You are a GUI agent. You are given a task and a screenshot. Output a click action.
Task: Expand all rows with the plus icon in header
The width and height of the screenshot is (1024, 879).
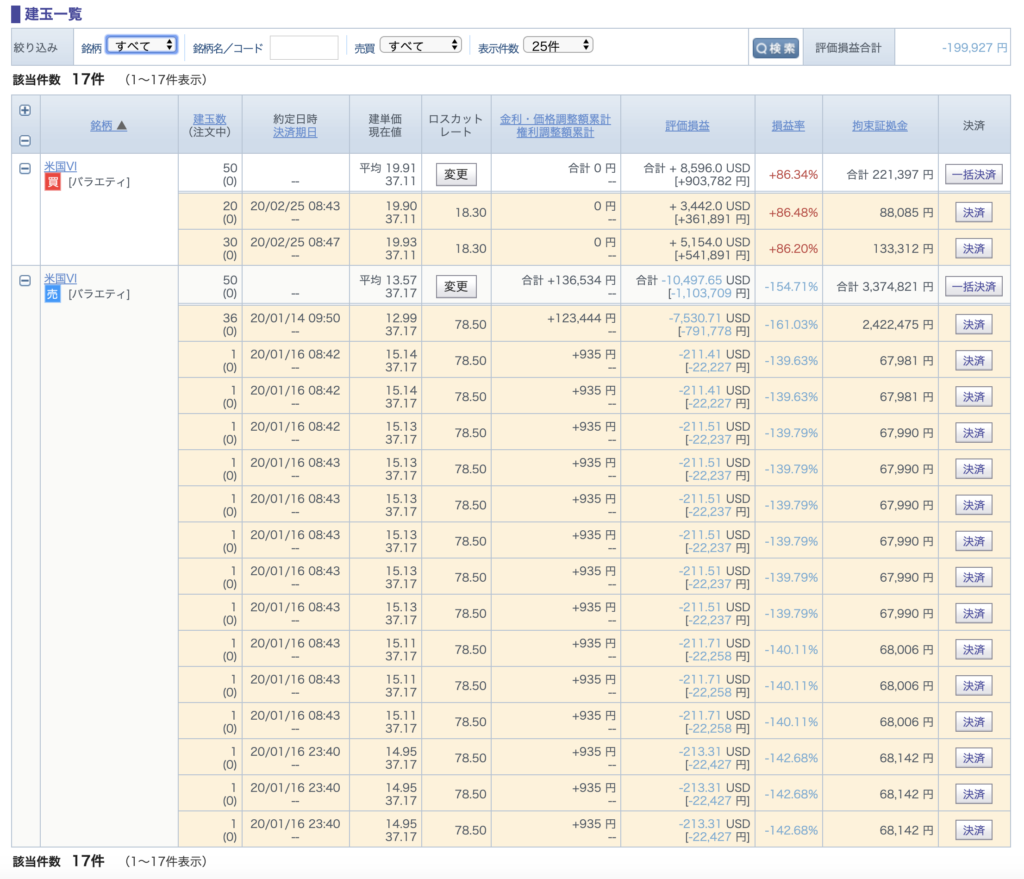pos(25,110)
